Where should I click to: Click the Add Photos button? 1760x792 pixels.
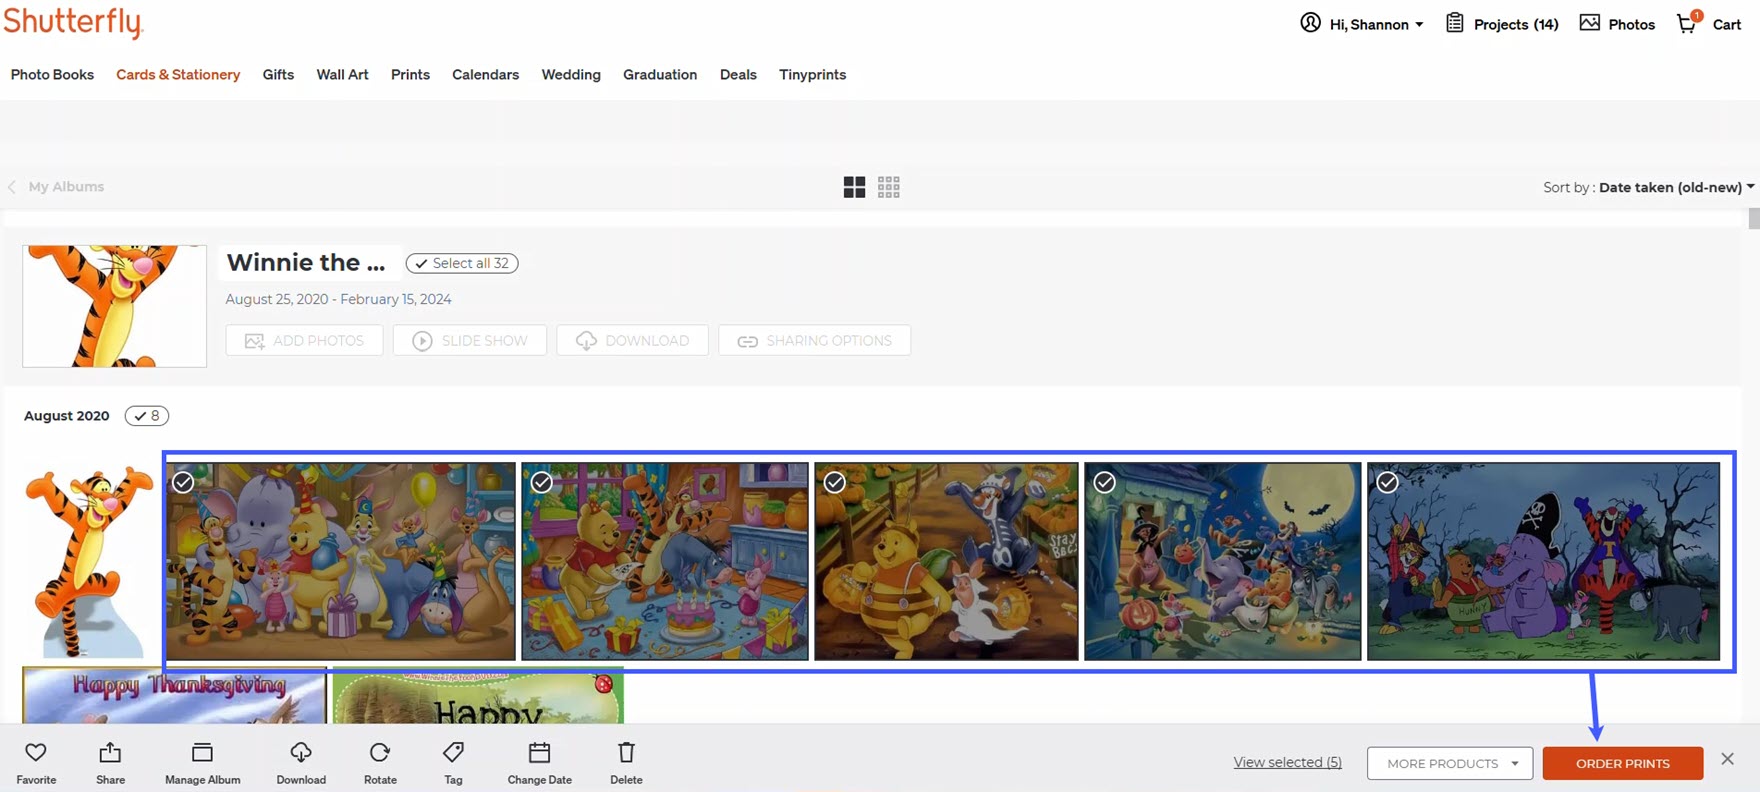tap(304, 340)
